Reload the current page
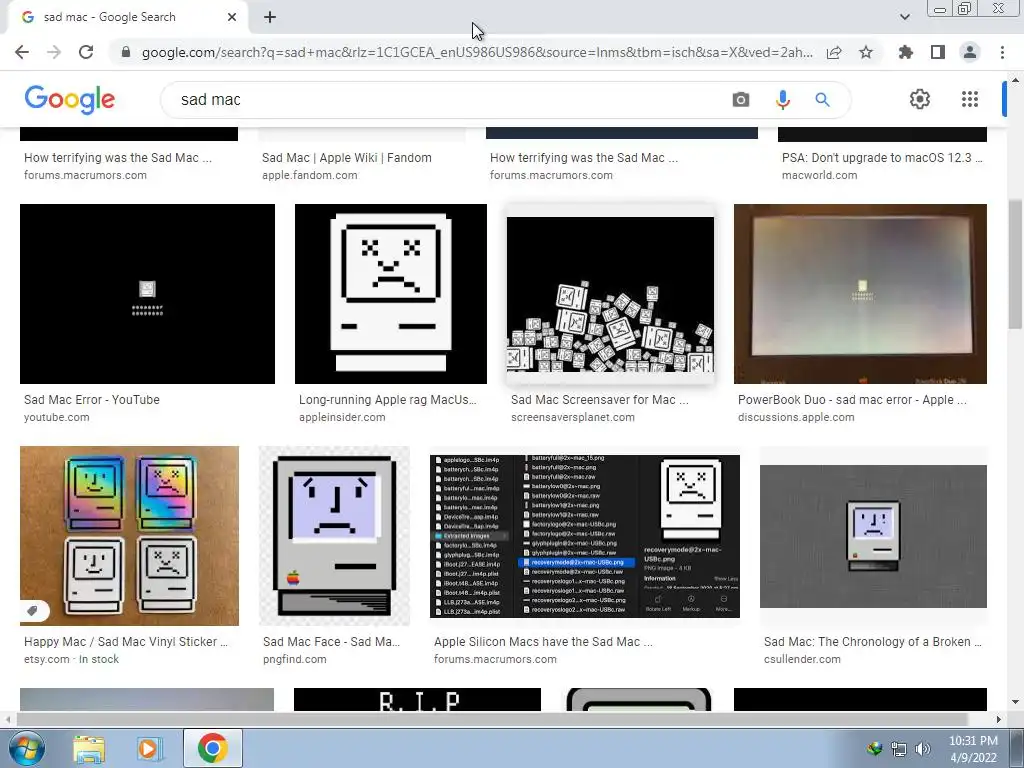Screen dimensions: 1024x768 [x=86, y=52]
